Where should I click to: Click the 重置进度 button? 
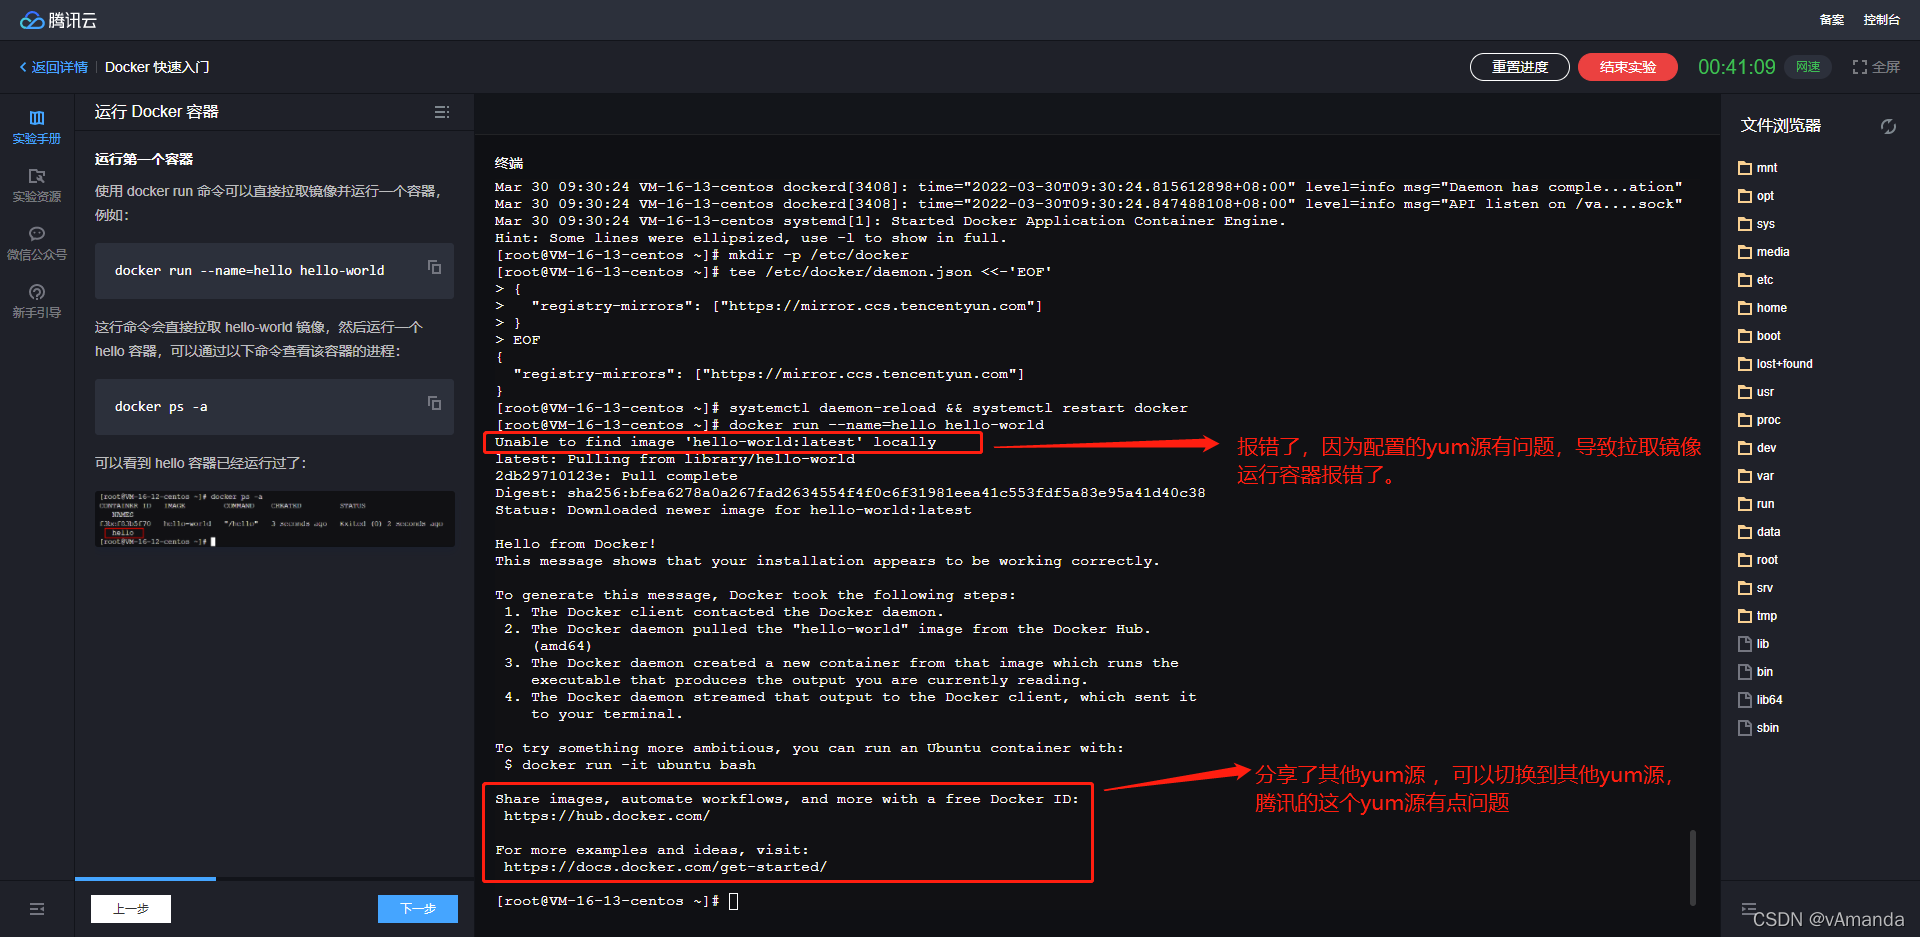[1520, 67]
